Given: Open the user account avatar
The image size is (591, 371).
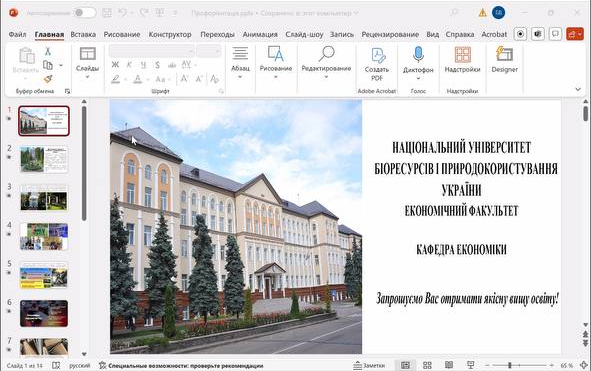Looking at the screenshot, I should click(x=498, y=13).
